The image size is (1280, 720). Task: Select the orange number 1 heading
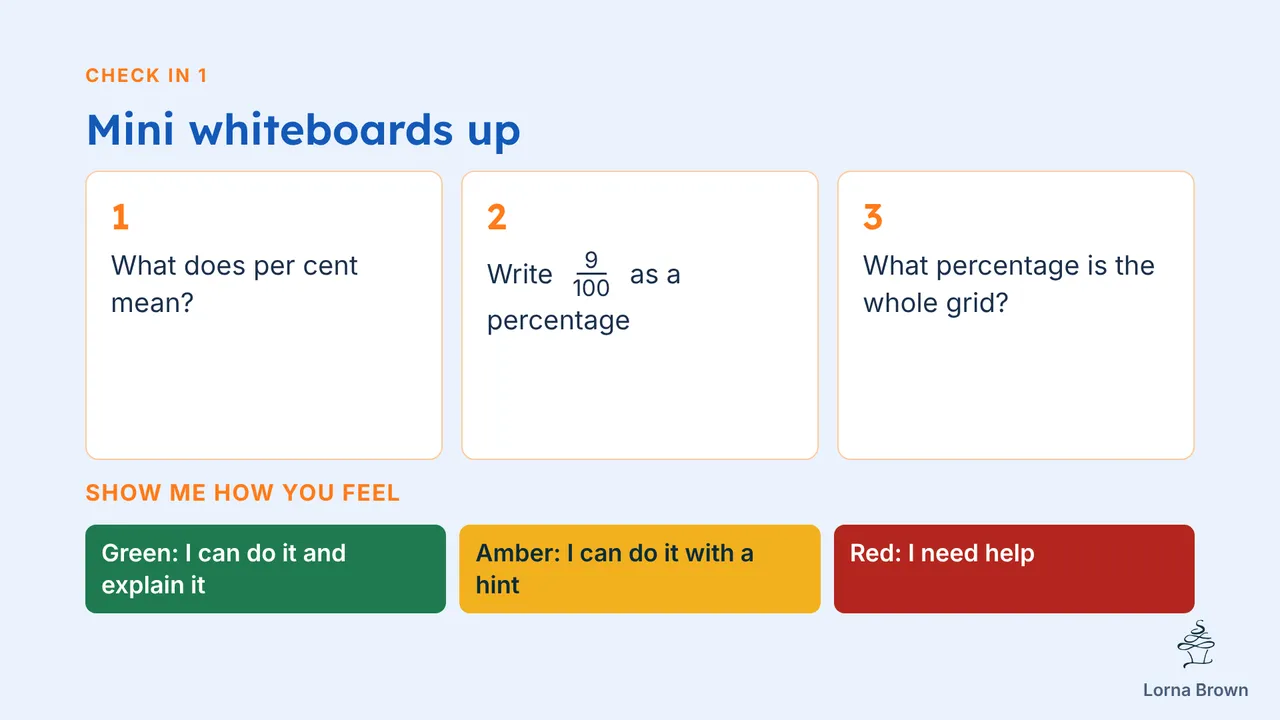click(120, 217)
